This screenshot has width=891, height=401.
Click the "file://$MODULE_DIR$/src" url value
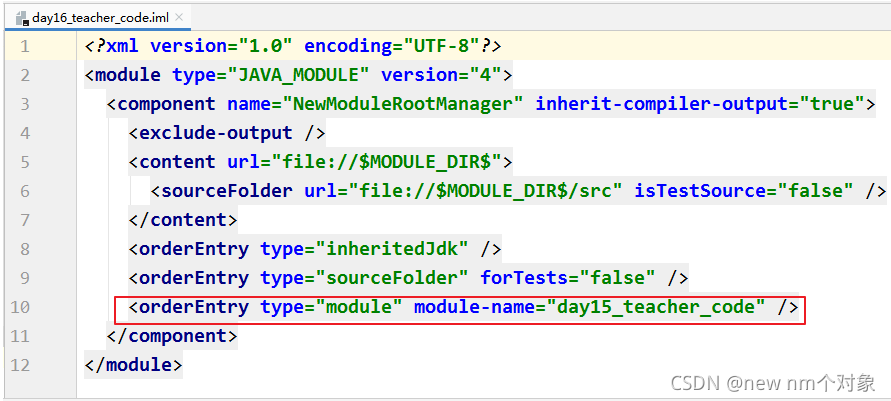(486, 191)
